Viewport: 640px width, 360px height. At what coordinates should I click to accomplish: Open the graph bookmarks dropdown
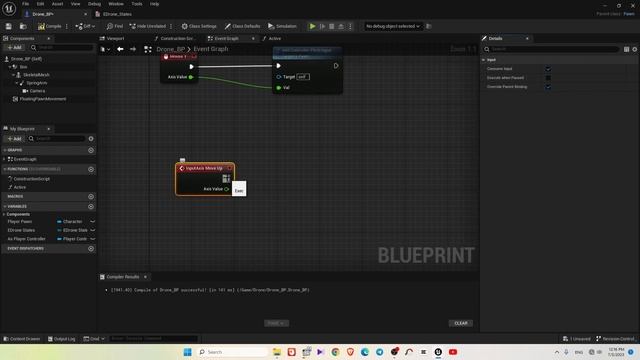coord(105,49)
